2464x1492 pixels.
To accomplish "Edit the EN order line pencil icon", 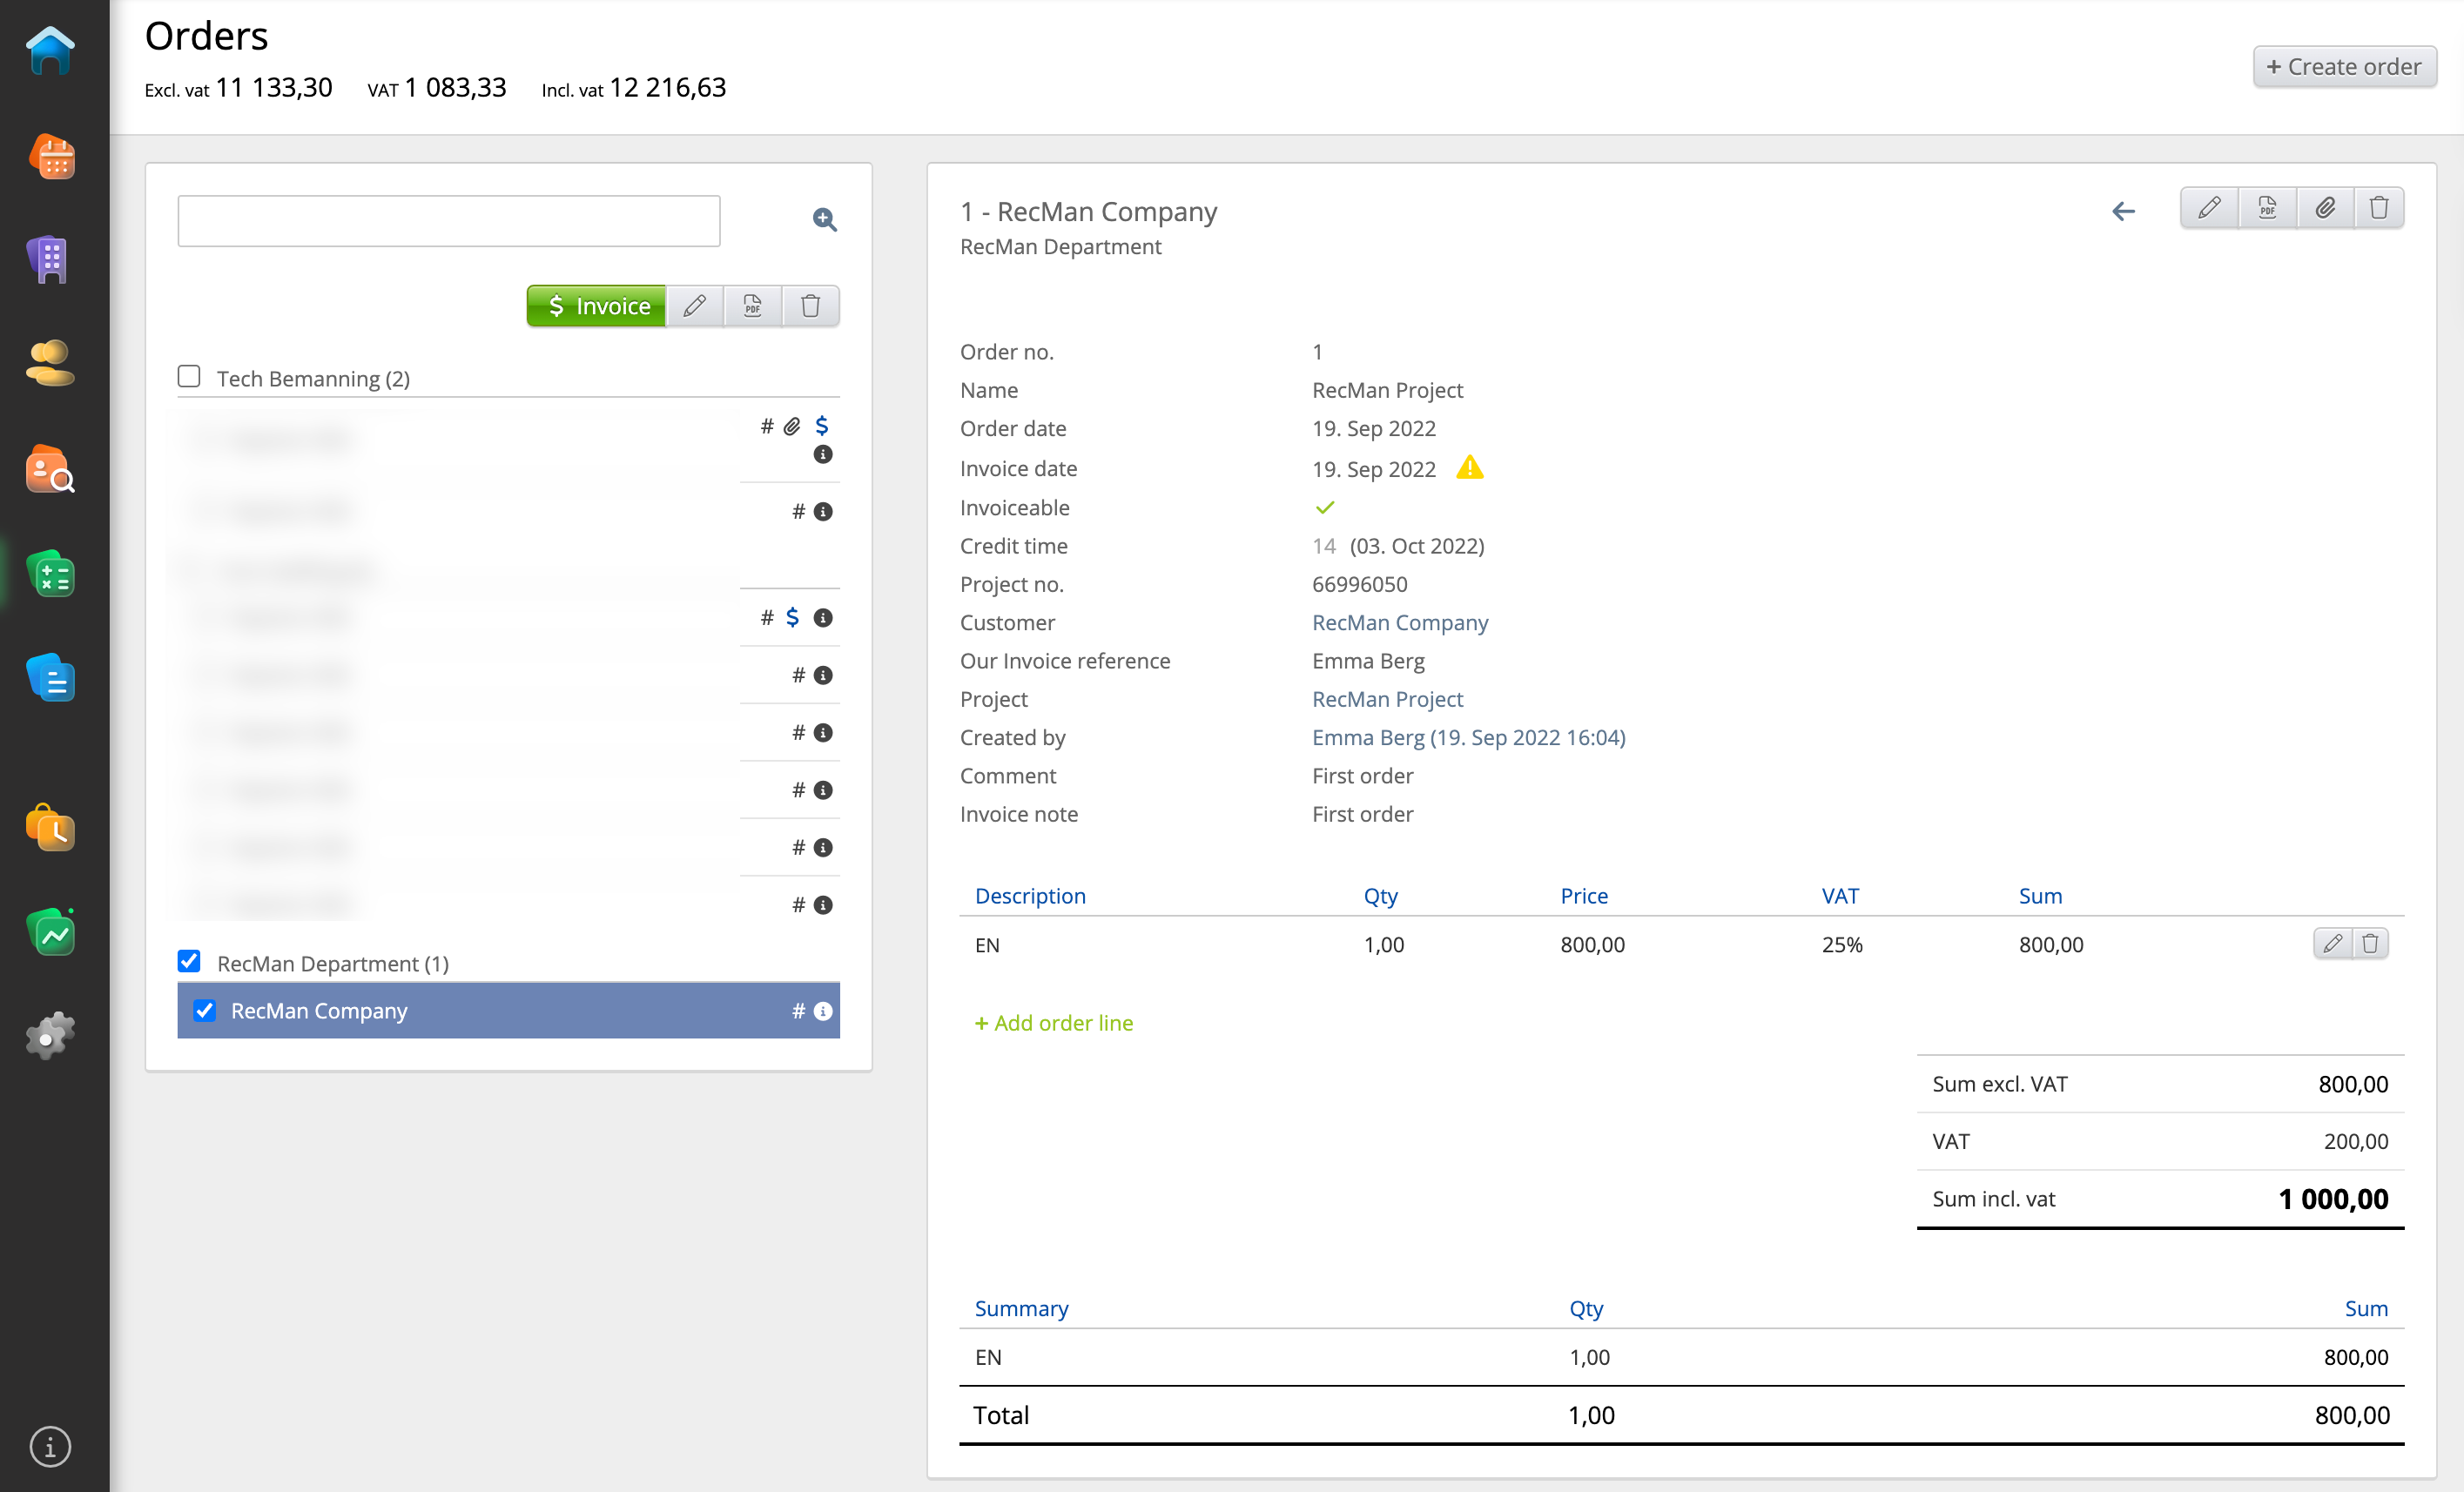I will (2332, 943).
